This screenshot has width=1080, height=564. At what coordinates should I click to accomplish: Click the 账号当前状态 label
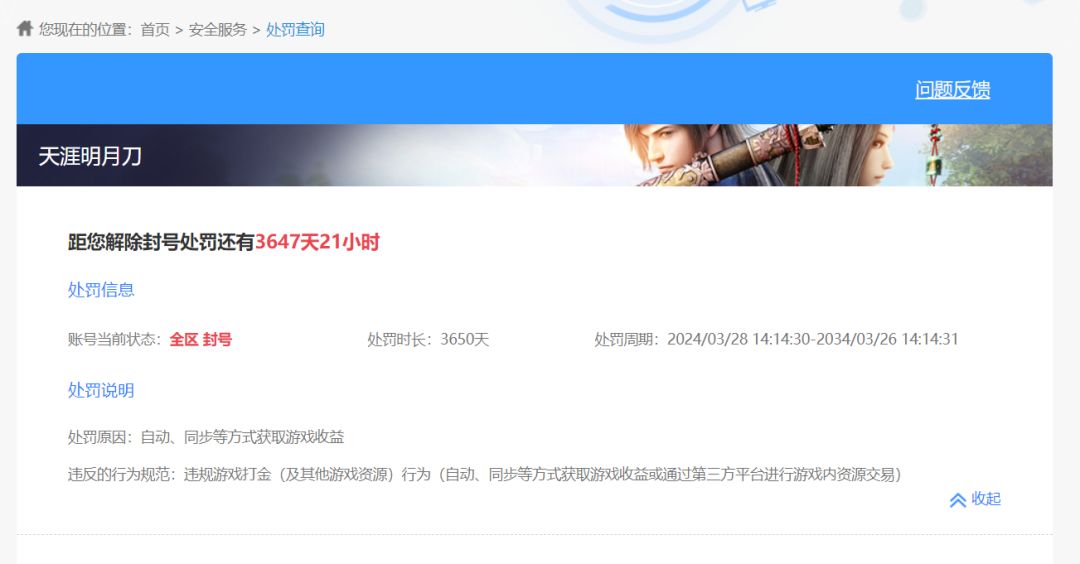[x=114, y=340]
